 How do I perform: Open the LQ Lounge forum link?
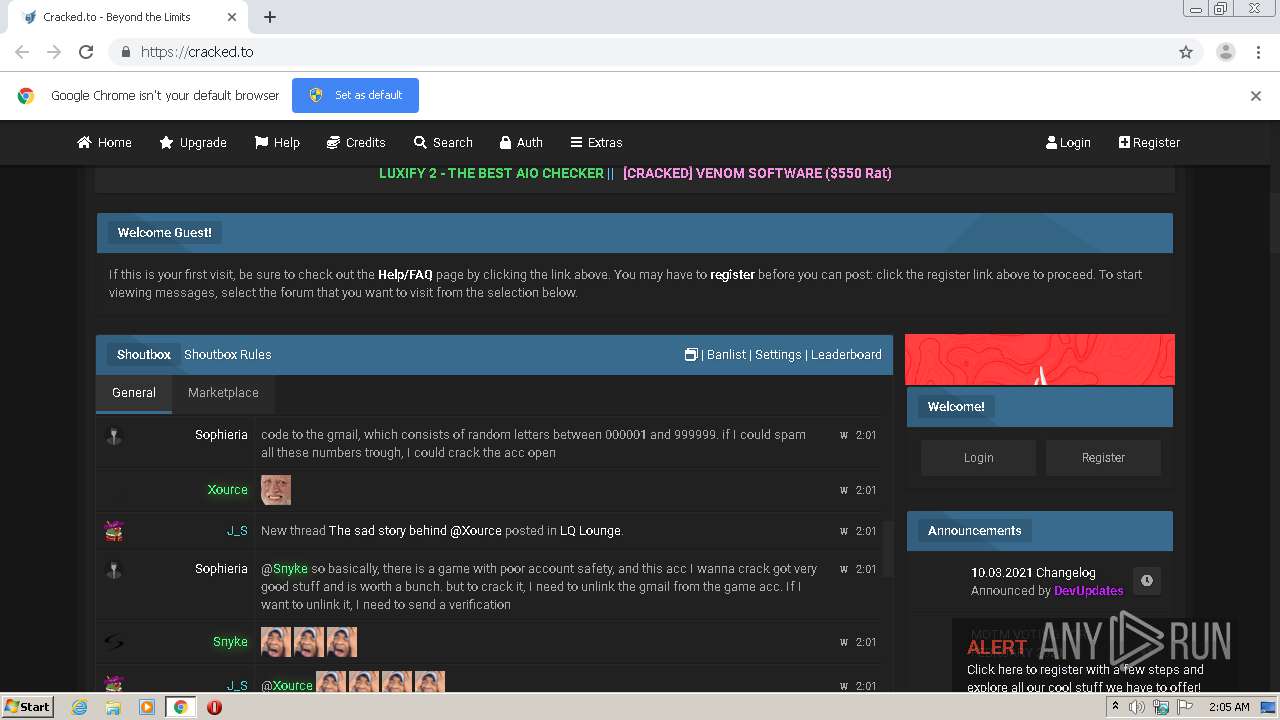coord(590,530)
